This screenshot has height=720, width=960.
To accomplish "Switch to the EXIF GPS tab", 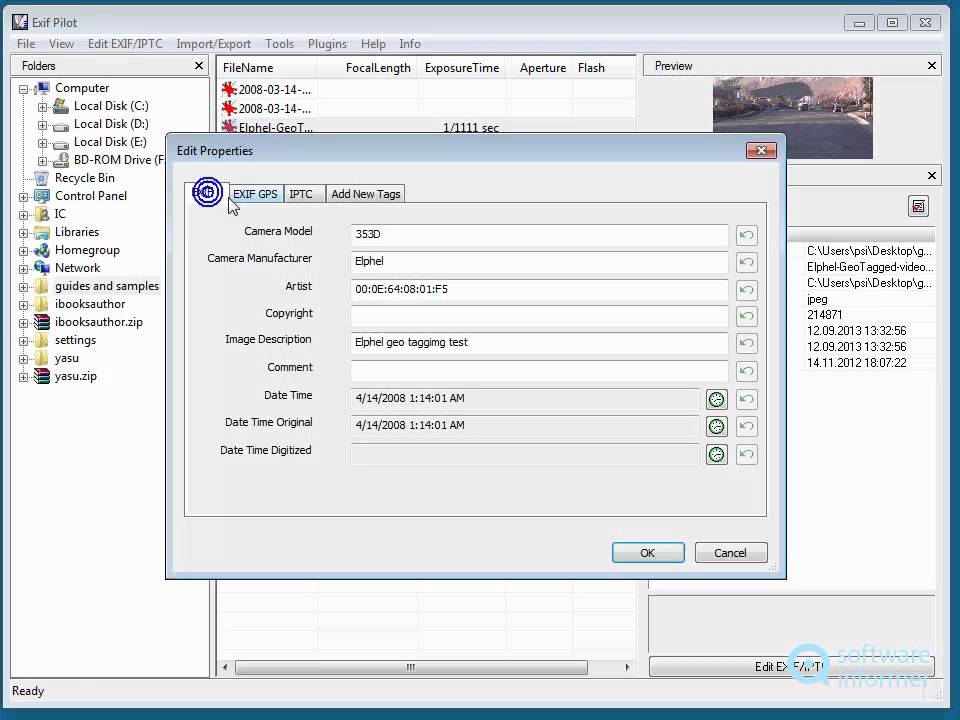I will pyautogui.click(x=255, y=194).
